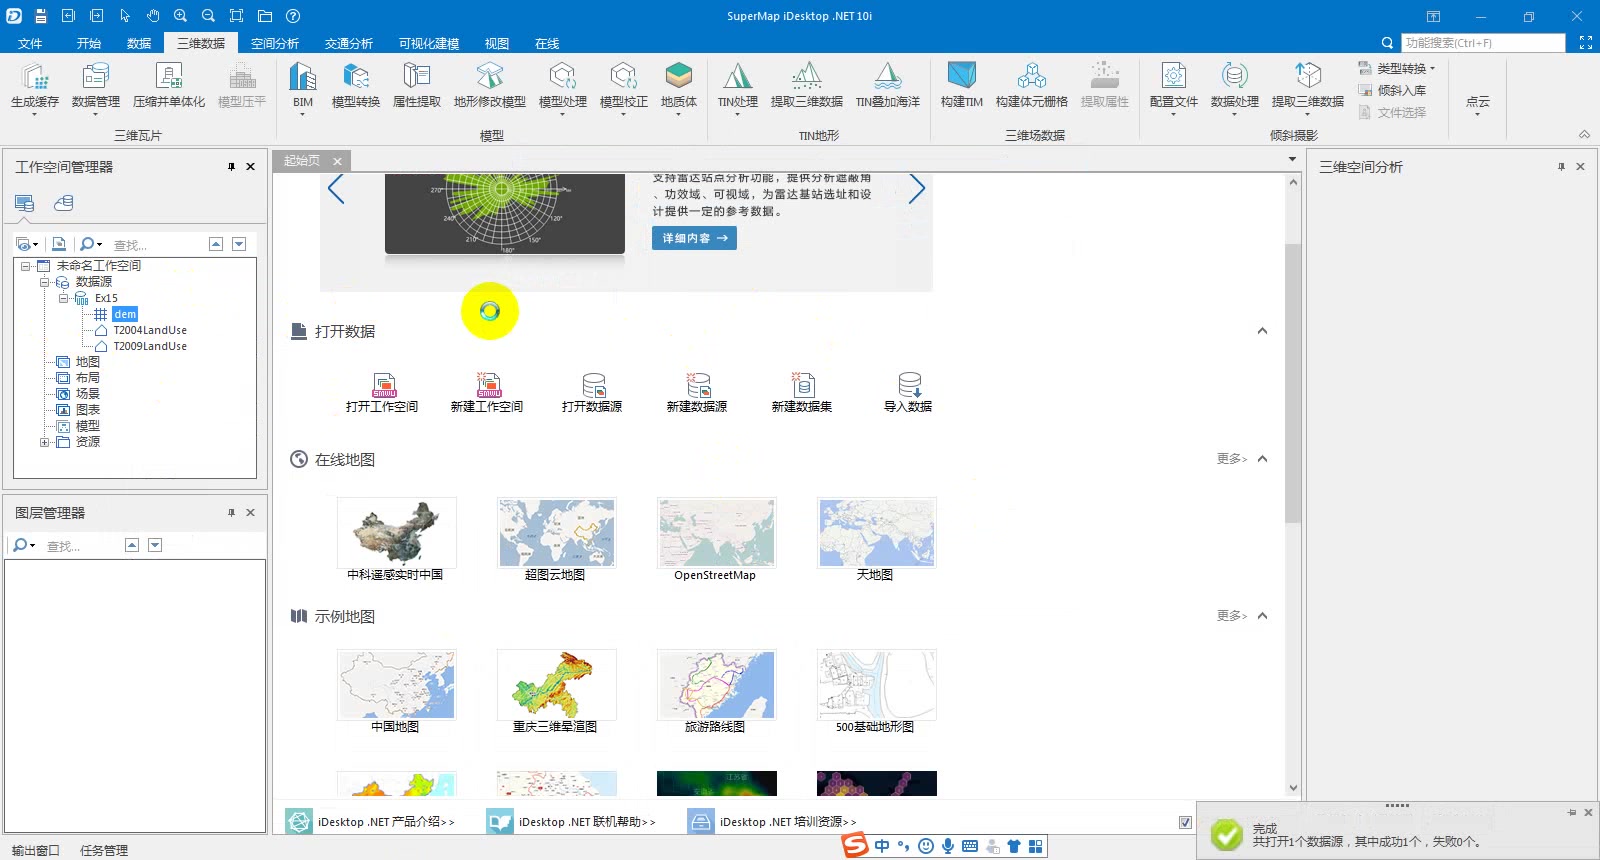This screenshot has height=860, width=1600.
Task: Open the 构建体元栅格 tool
Action: tap(1032, 87)
